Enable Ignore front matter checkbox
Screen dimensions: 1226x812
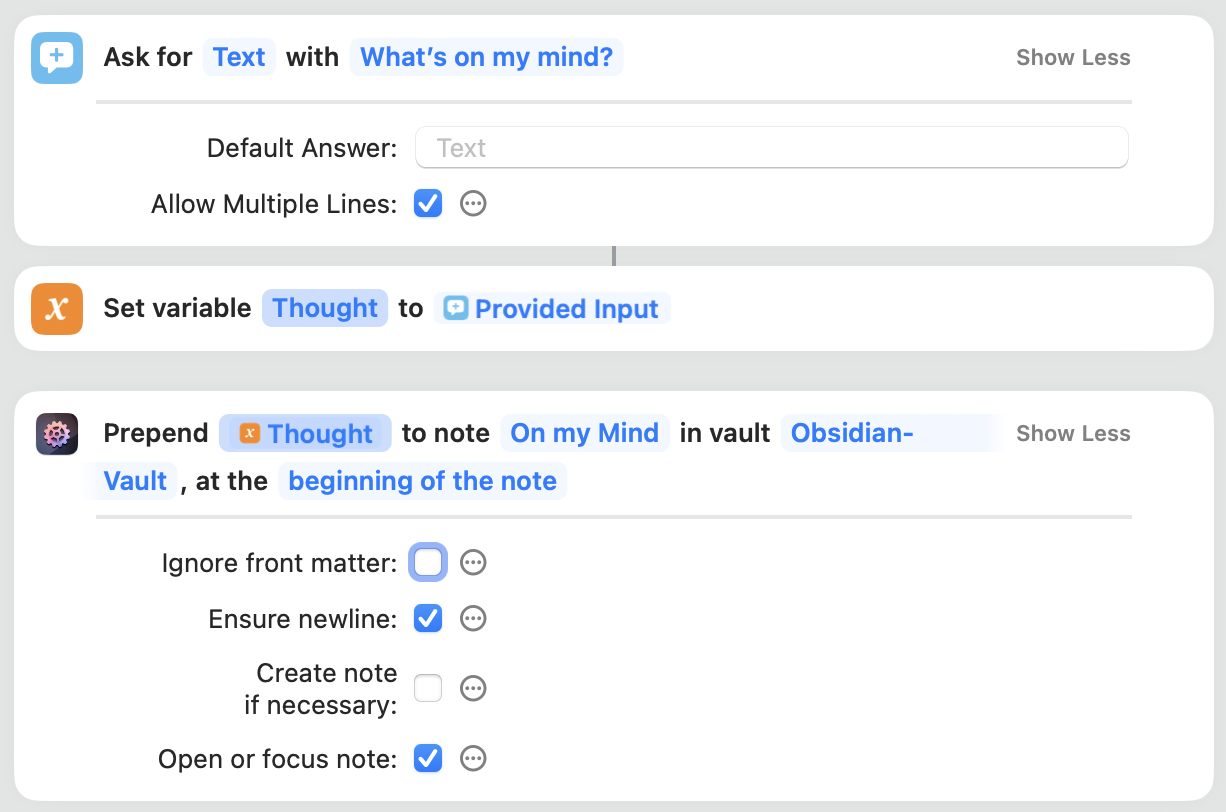[x=428, y=563]
